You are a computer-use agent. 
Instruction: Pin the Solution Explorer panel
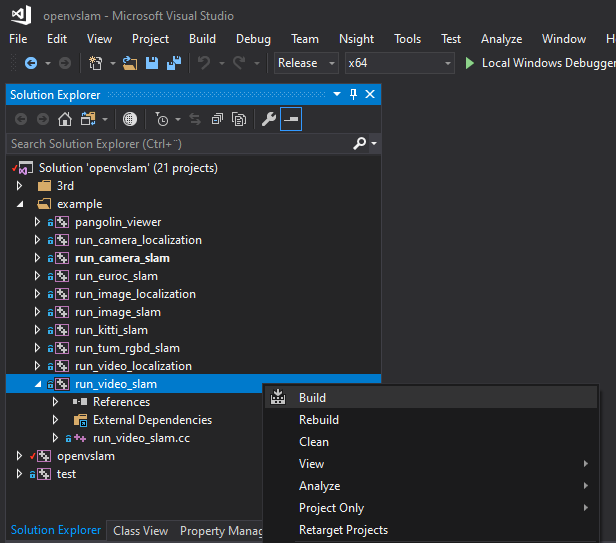click(353, 94)
